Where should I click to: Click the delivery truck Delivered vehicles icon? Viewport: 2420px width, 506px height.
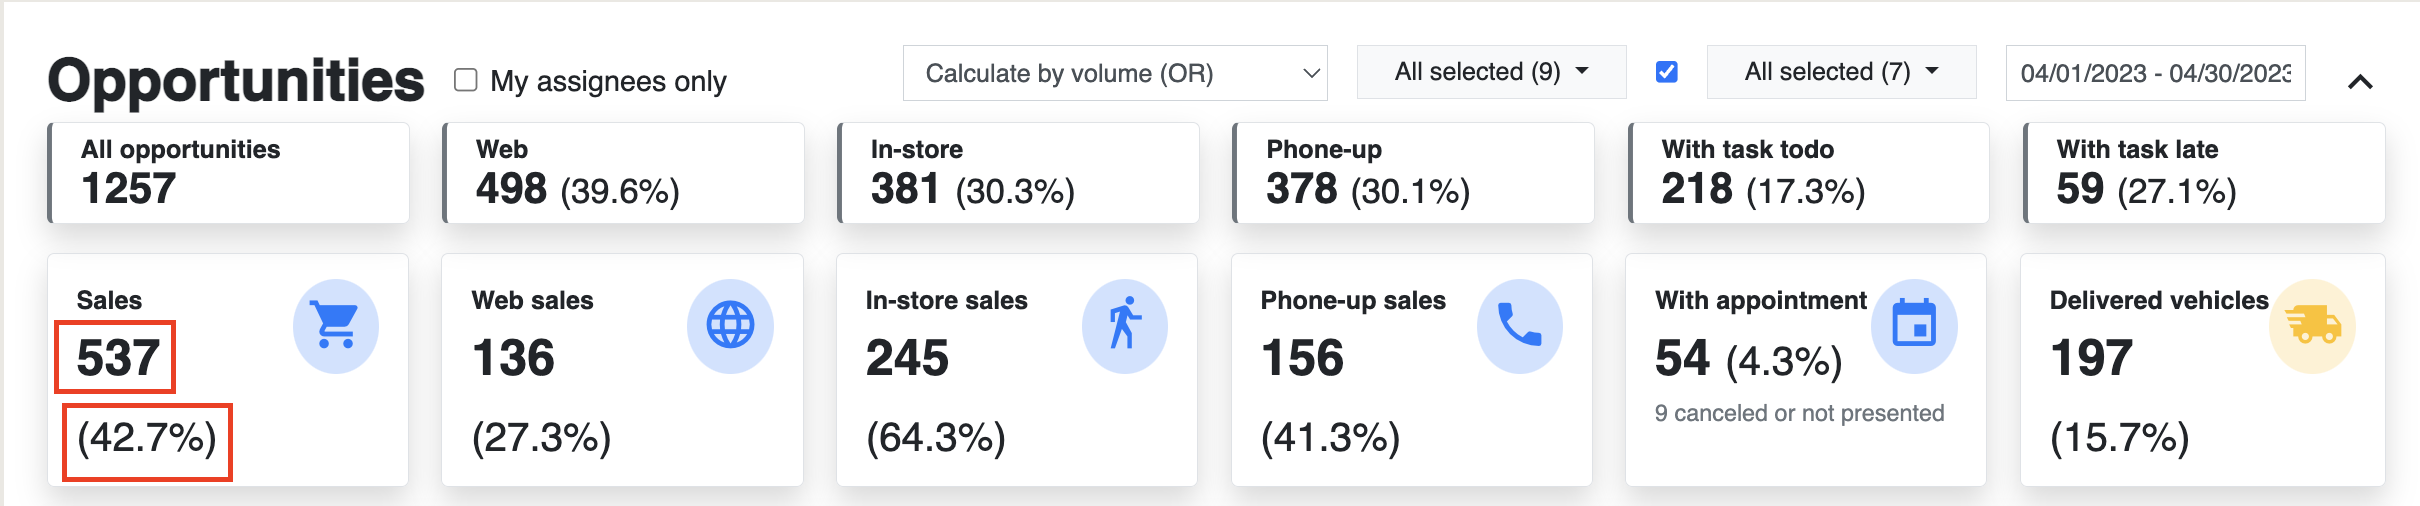[x=2312, y=326]
